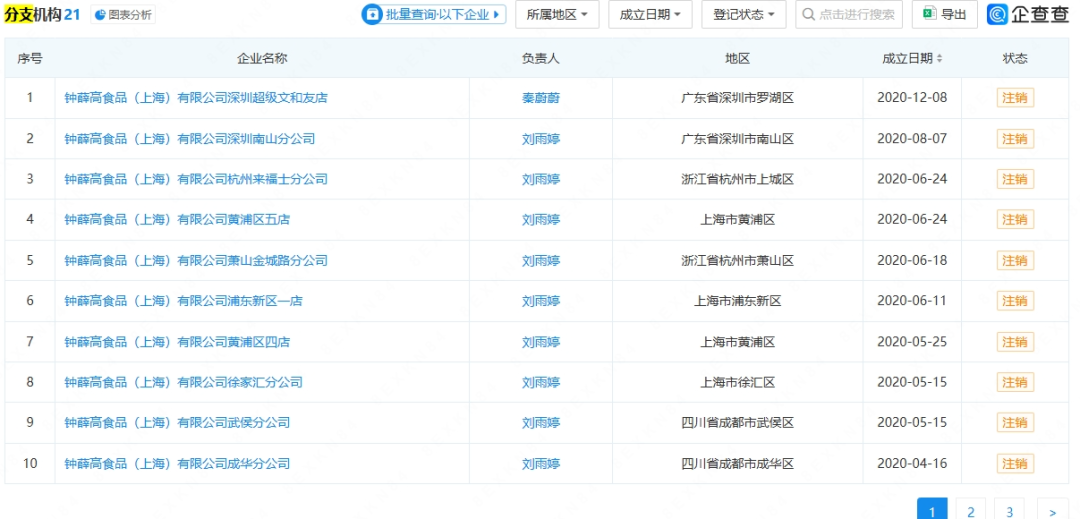Expand the 成立日期 dropdown filter
1080x519 pixels.
(x=650, y=15)
